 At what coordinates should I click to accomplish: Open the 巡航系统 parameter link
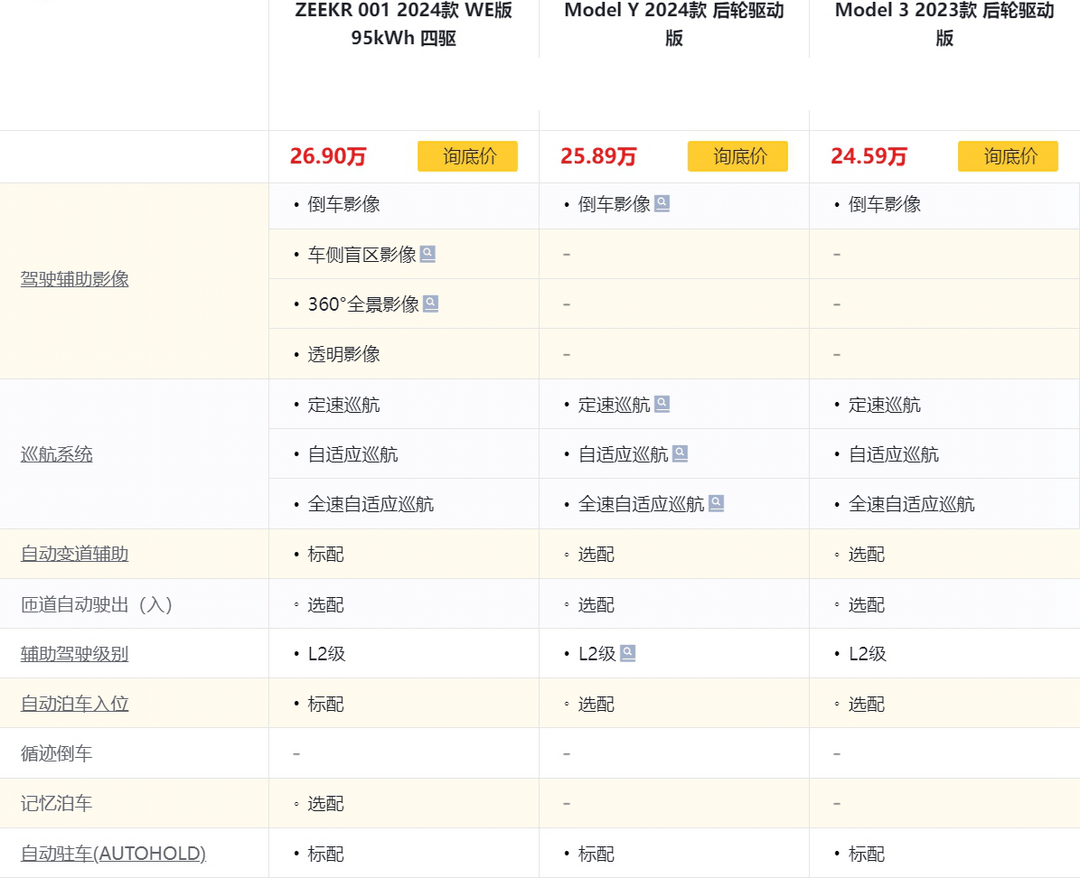(56, 454)
